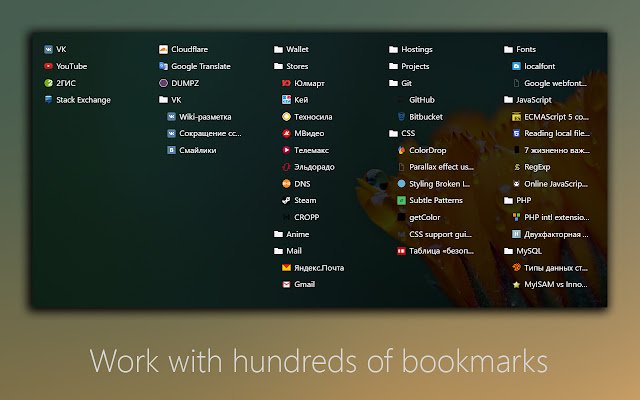Open the Сокращение сс... bookmark
The width and height of the screenshot is (640, 400).
[204, 133]
